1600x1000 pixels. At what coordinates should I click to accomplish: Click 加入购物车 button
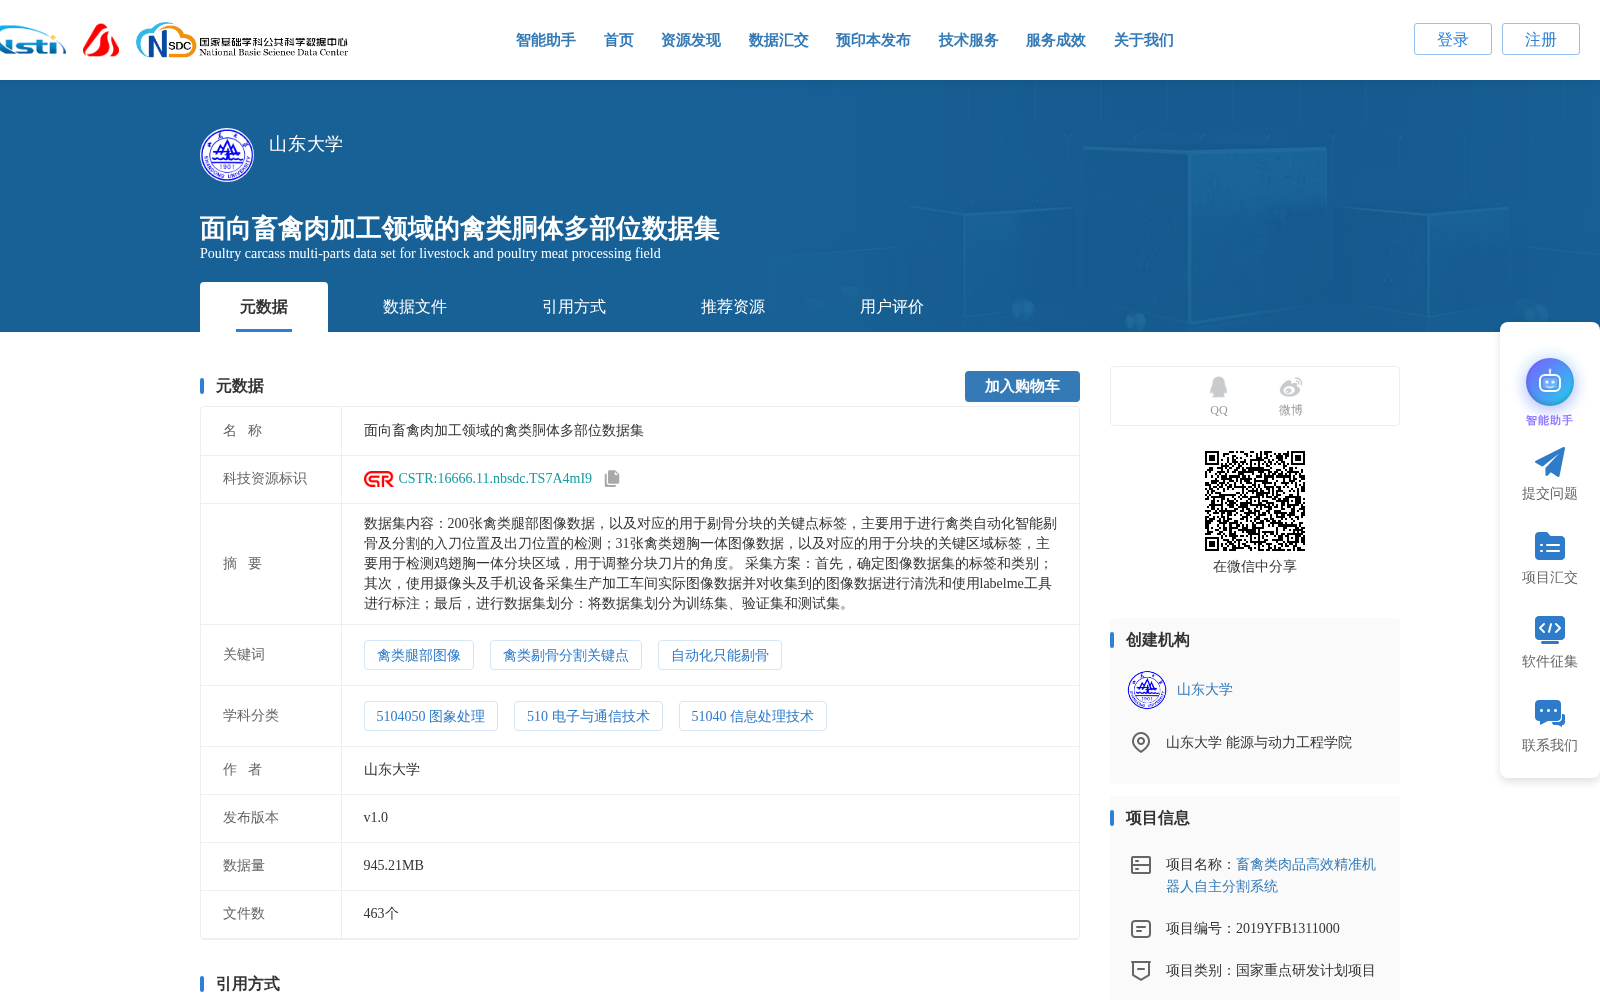pos(1022,386)
